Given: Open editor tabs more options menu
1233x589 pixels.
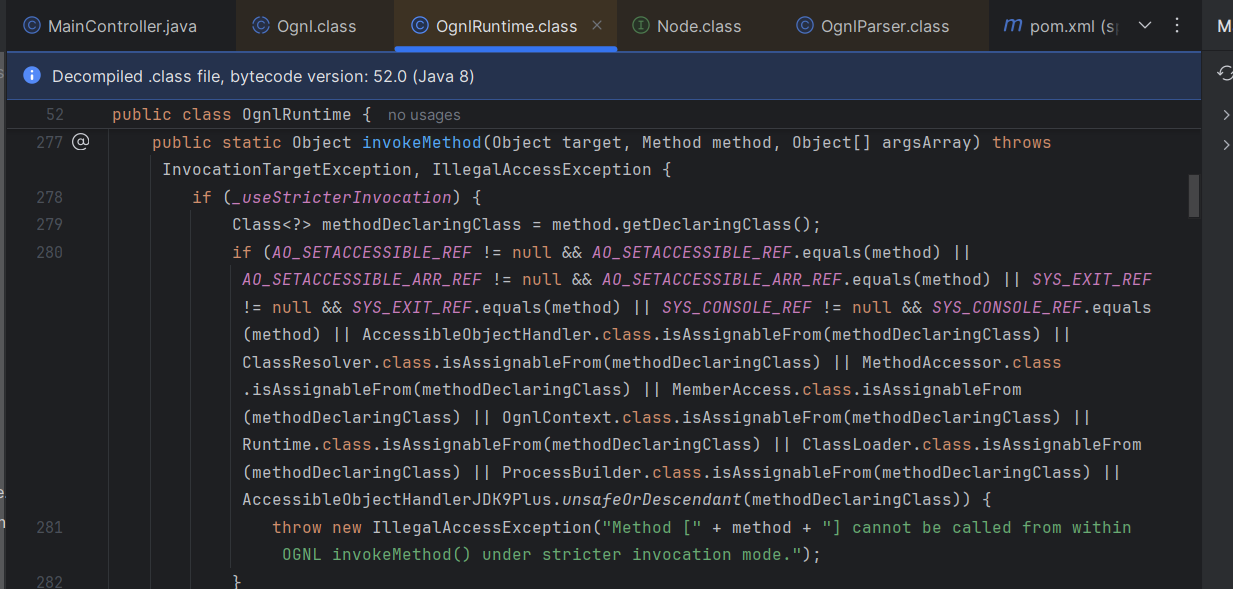Looking at the screenshot, I should click(1176, 25).
